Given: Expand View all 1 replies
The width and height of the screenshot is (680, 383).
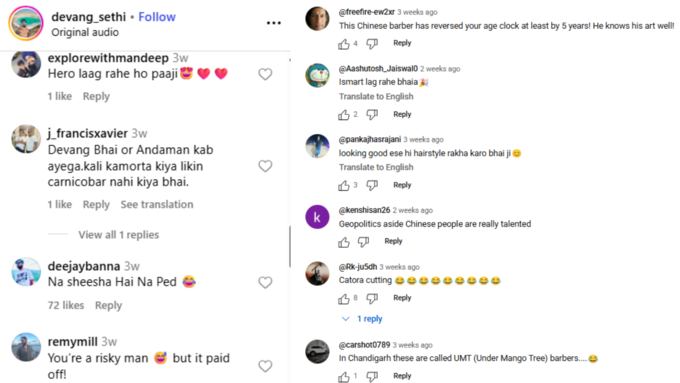Looking at the screenshot, I should point(118,235).
